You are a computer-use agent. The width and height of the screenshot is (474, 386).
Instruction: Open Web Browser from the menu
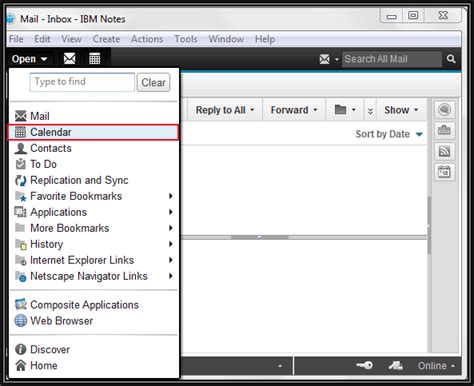(x=94, y=321)
